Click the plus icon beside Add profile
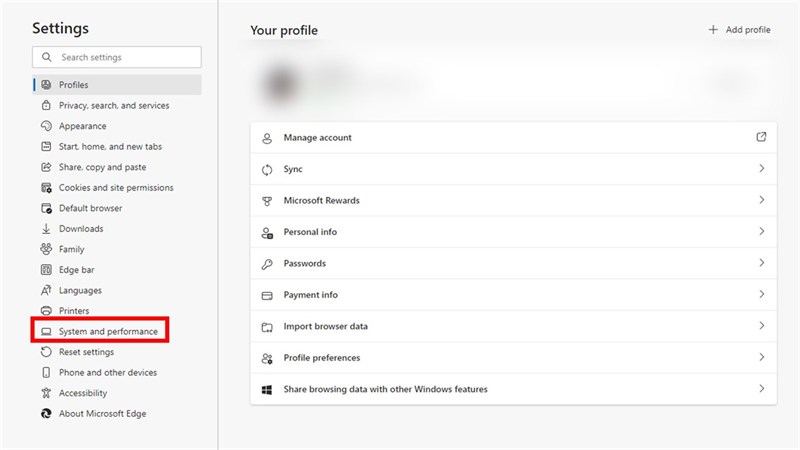This screenshot has height=450, width=800. pyautogui.click(x=713, y=30)
